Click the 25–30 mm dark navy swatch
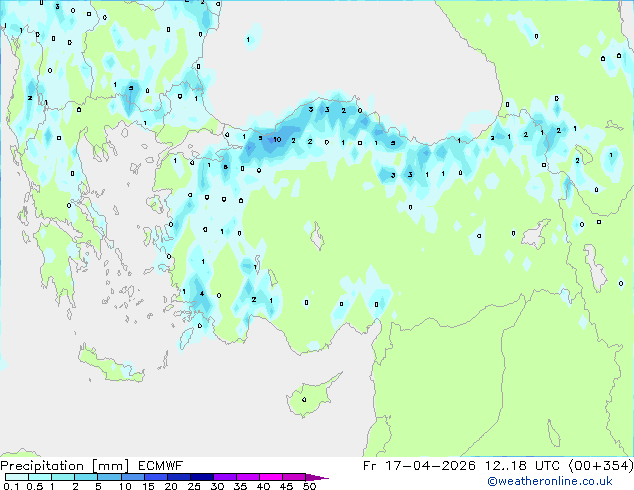 [202, 477]
